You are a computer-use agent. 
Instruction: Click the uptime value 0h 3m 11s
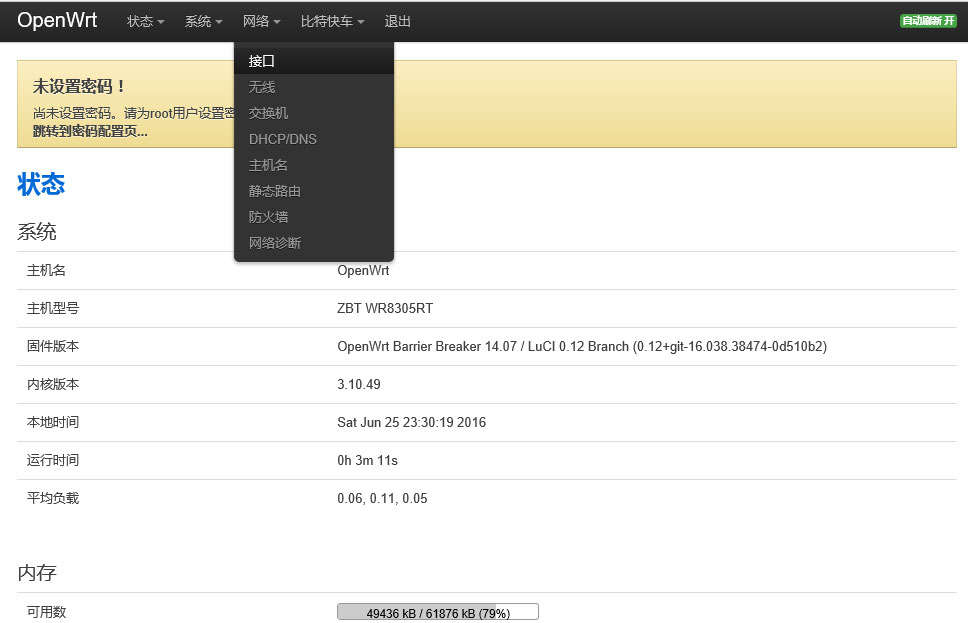[367, 460]
